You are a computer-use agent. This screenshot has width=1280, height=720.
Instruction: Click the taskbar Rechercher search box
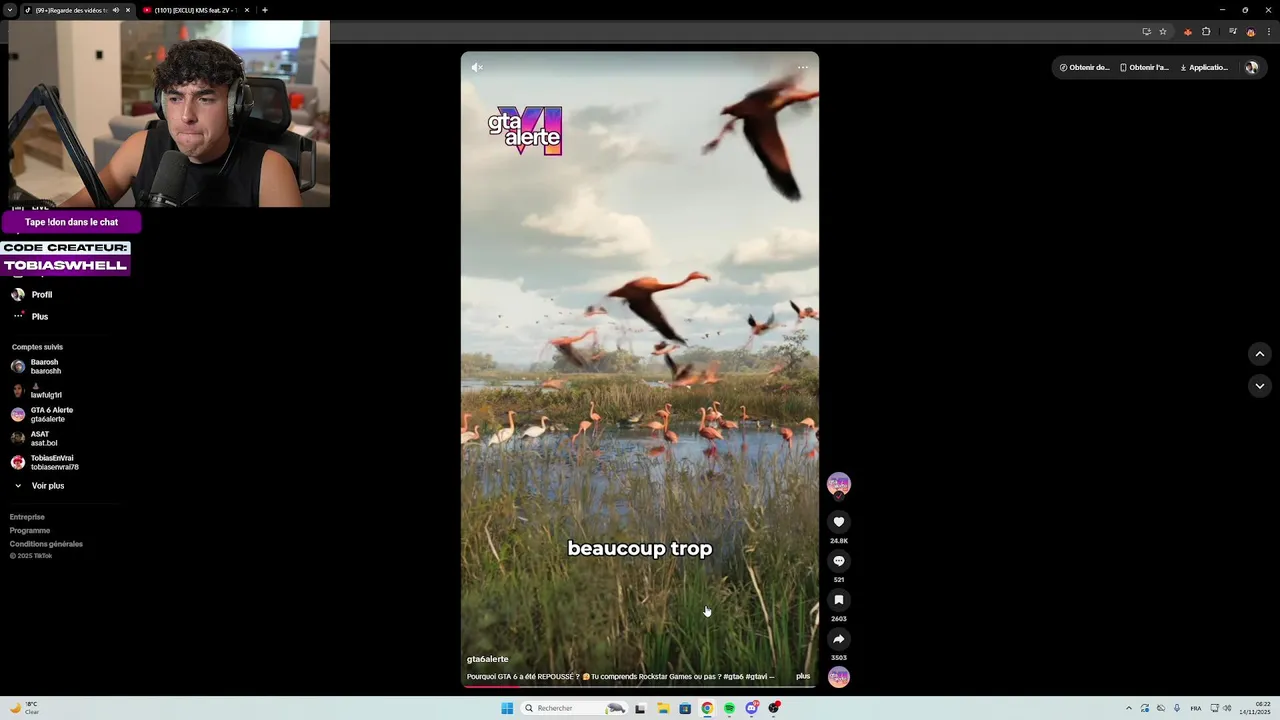(574, 708)
